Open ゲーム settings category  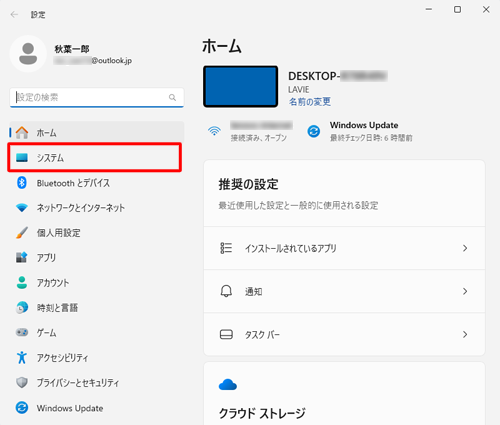click(x=96, y=332)
